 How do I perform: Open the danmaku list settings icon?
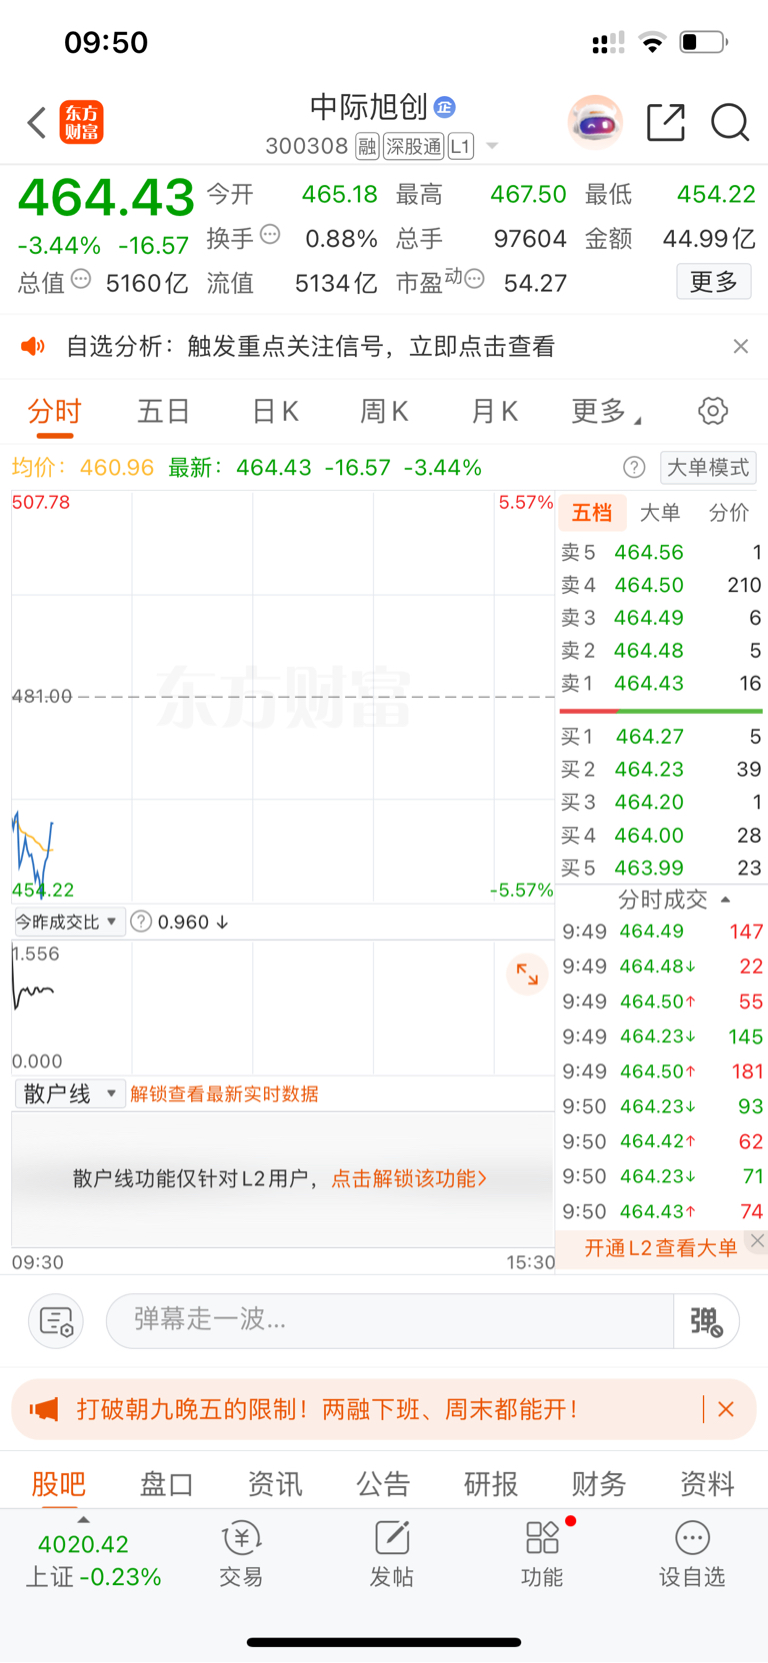[56, 1321]
